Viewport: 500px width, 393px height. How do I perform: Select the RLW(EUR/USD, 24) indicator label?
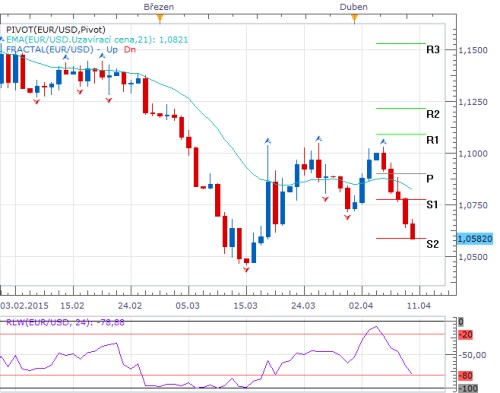(x=65, y=322)
